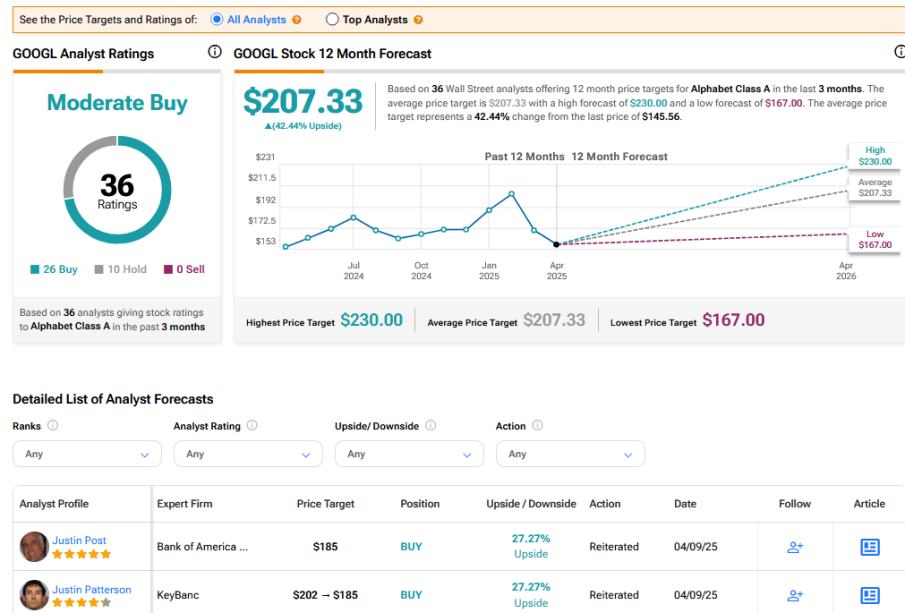This screenshot has width=905, height=613.
Task: Expand the Ranks dropdown
Action: pos(87,454)
